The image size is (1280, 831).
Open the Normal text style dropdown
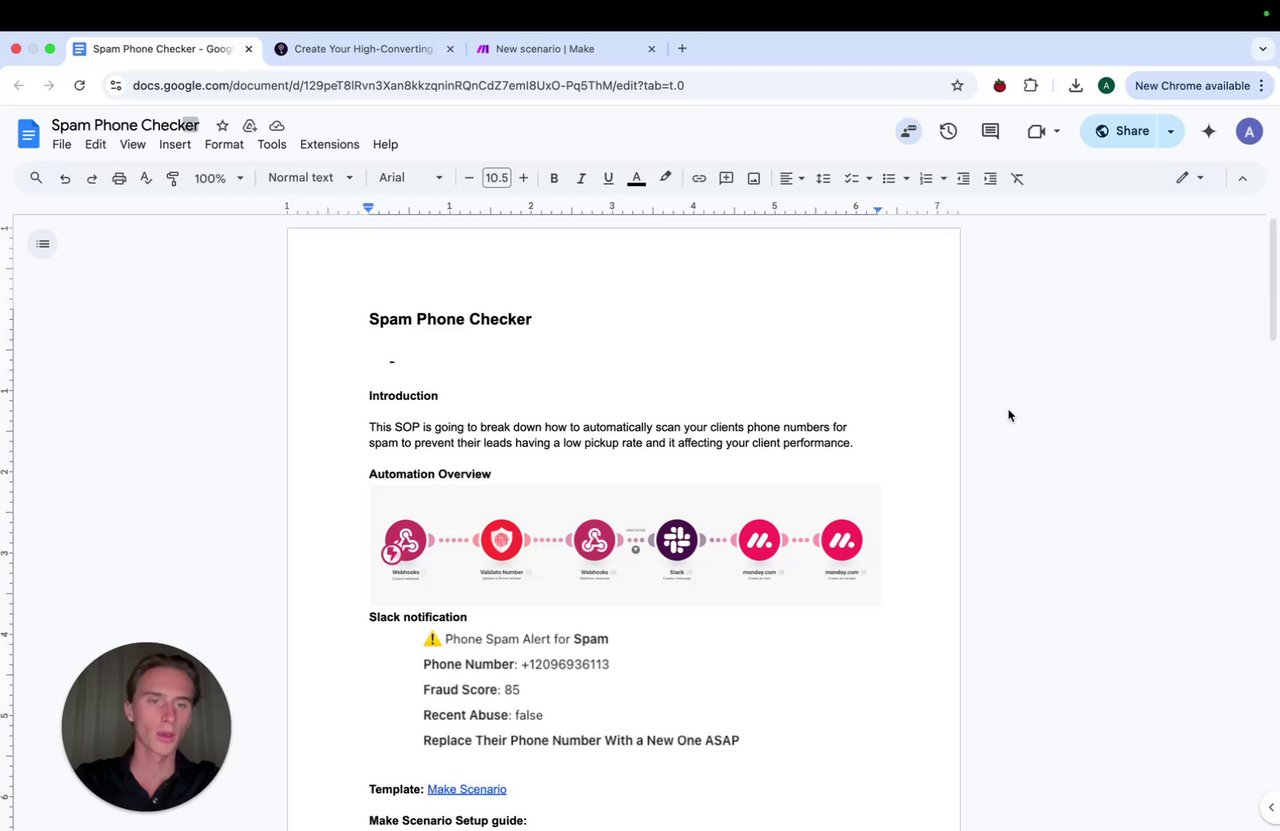310,178
